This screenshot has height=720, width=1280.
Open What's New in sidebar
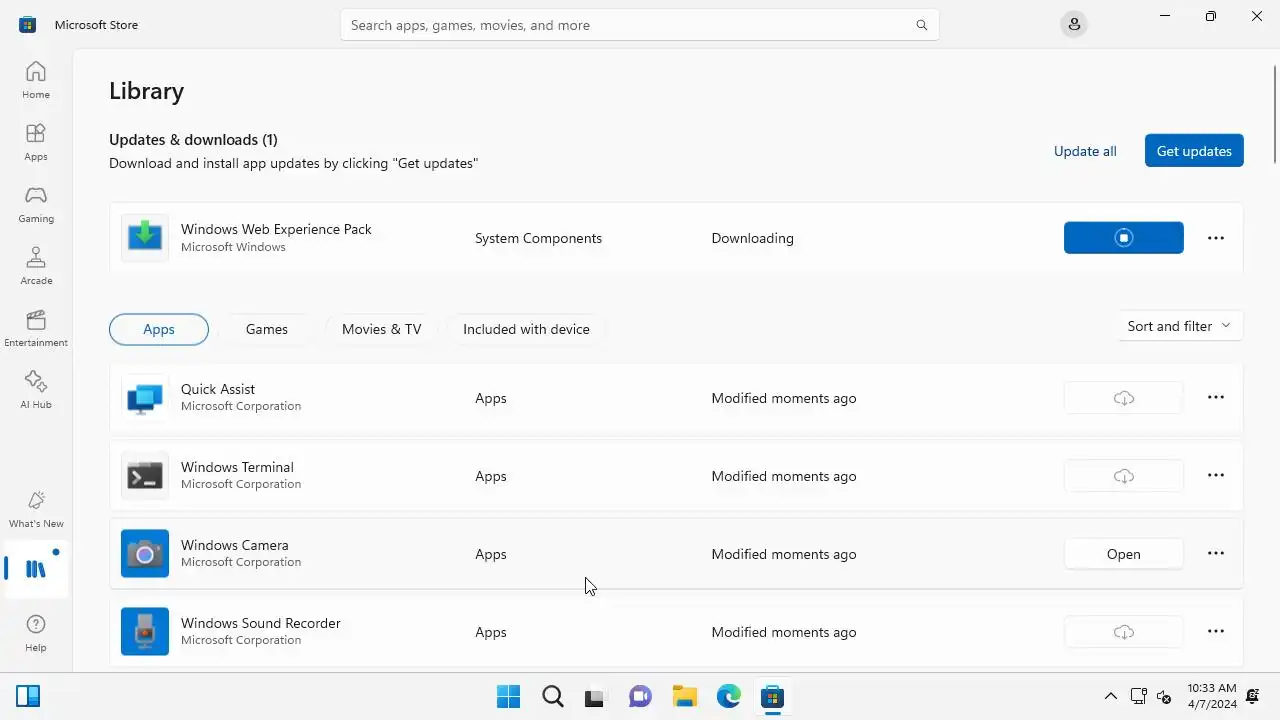pos(36,509)
